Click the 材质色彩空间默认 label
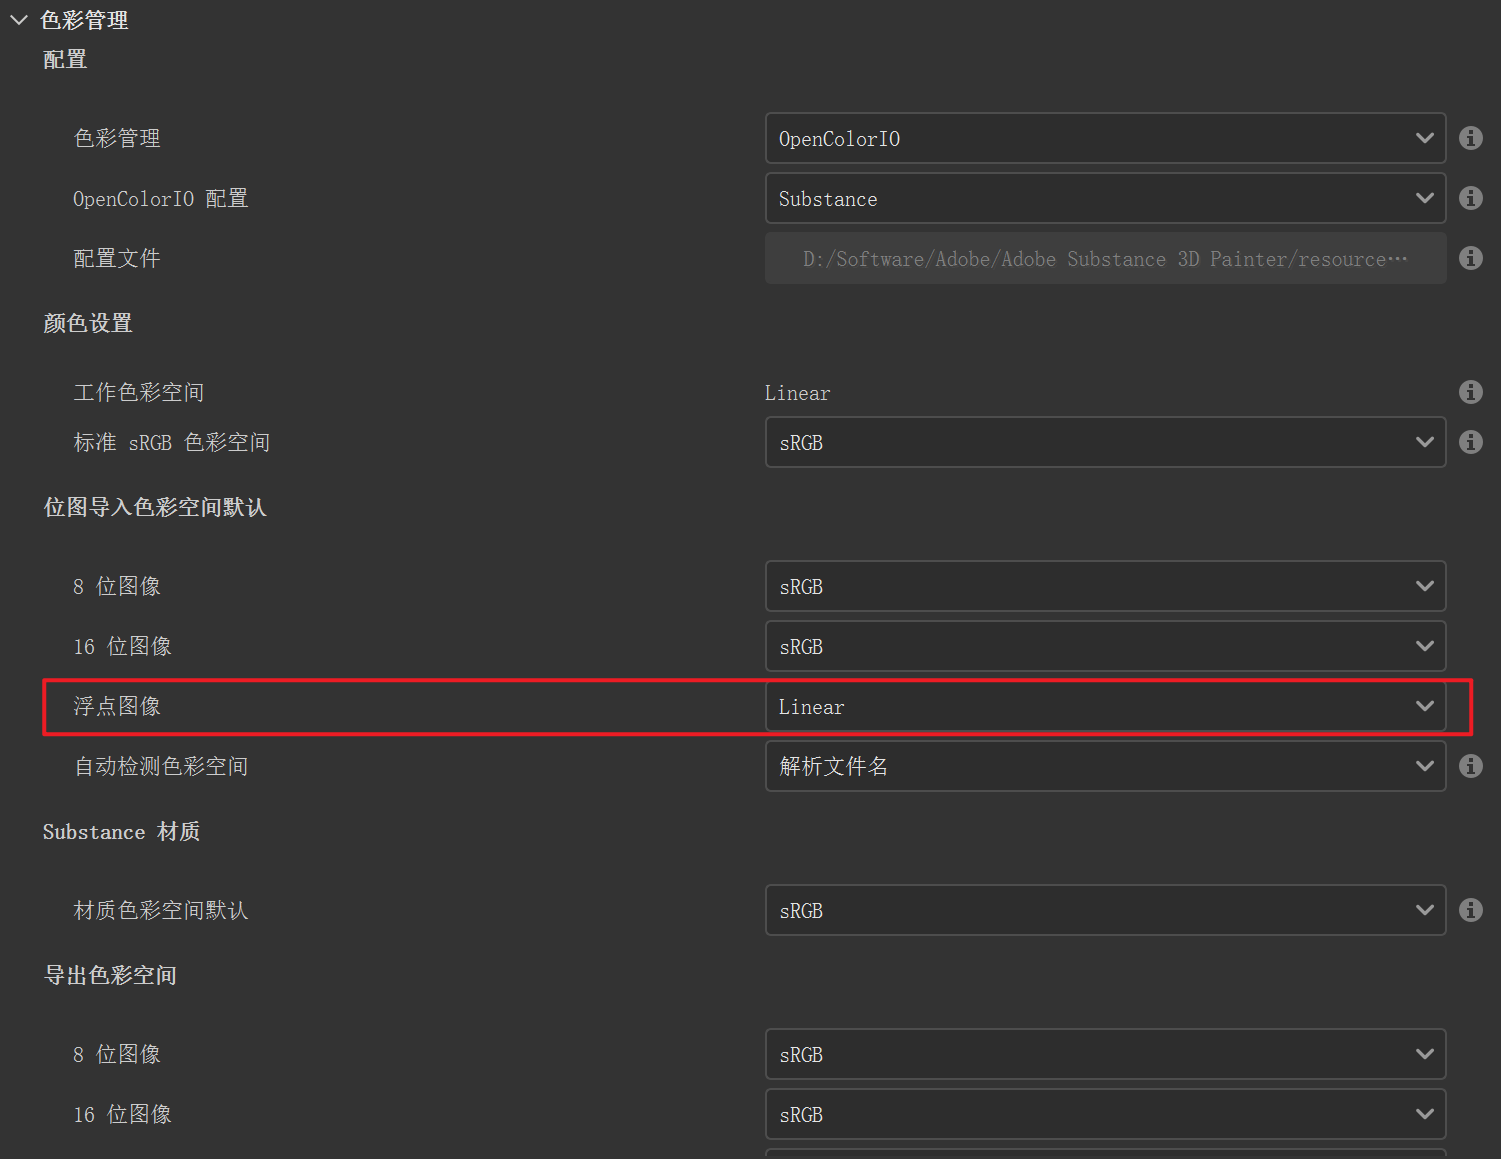1501x1159 pixels. pos(161,910)
